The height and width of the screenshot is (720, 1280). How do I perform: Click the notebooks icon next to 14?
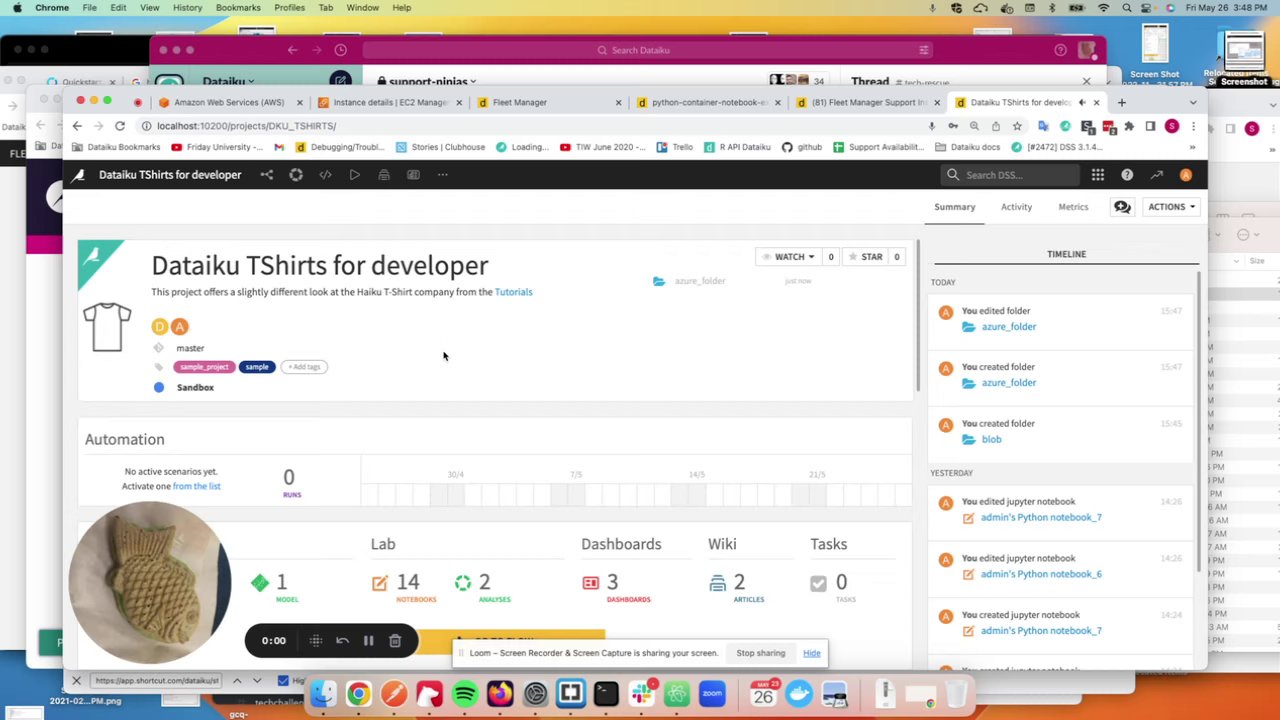pyautogui.click(x=379, y=582)
